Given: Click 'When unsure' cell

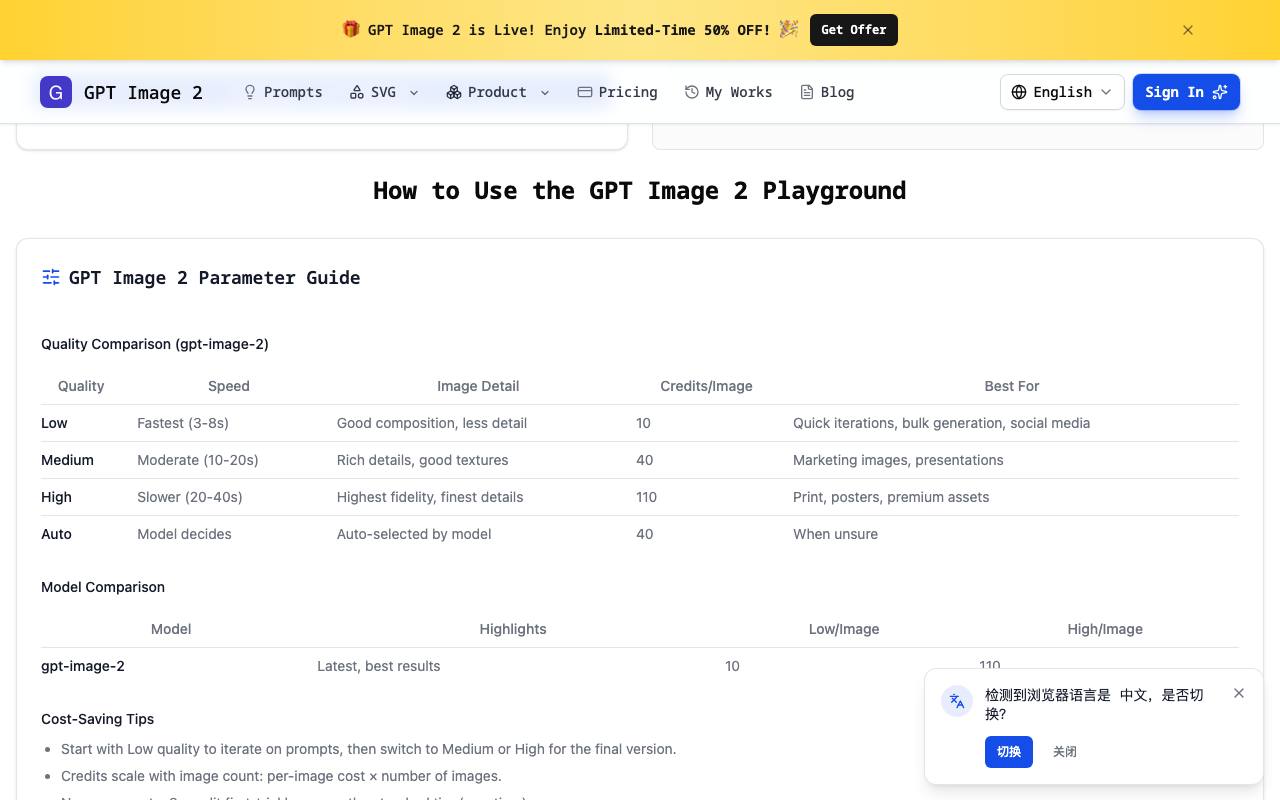Looking at the screenshot, I should 835,534.
